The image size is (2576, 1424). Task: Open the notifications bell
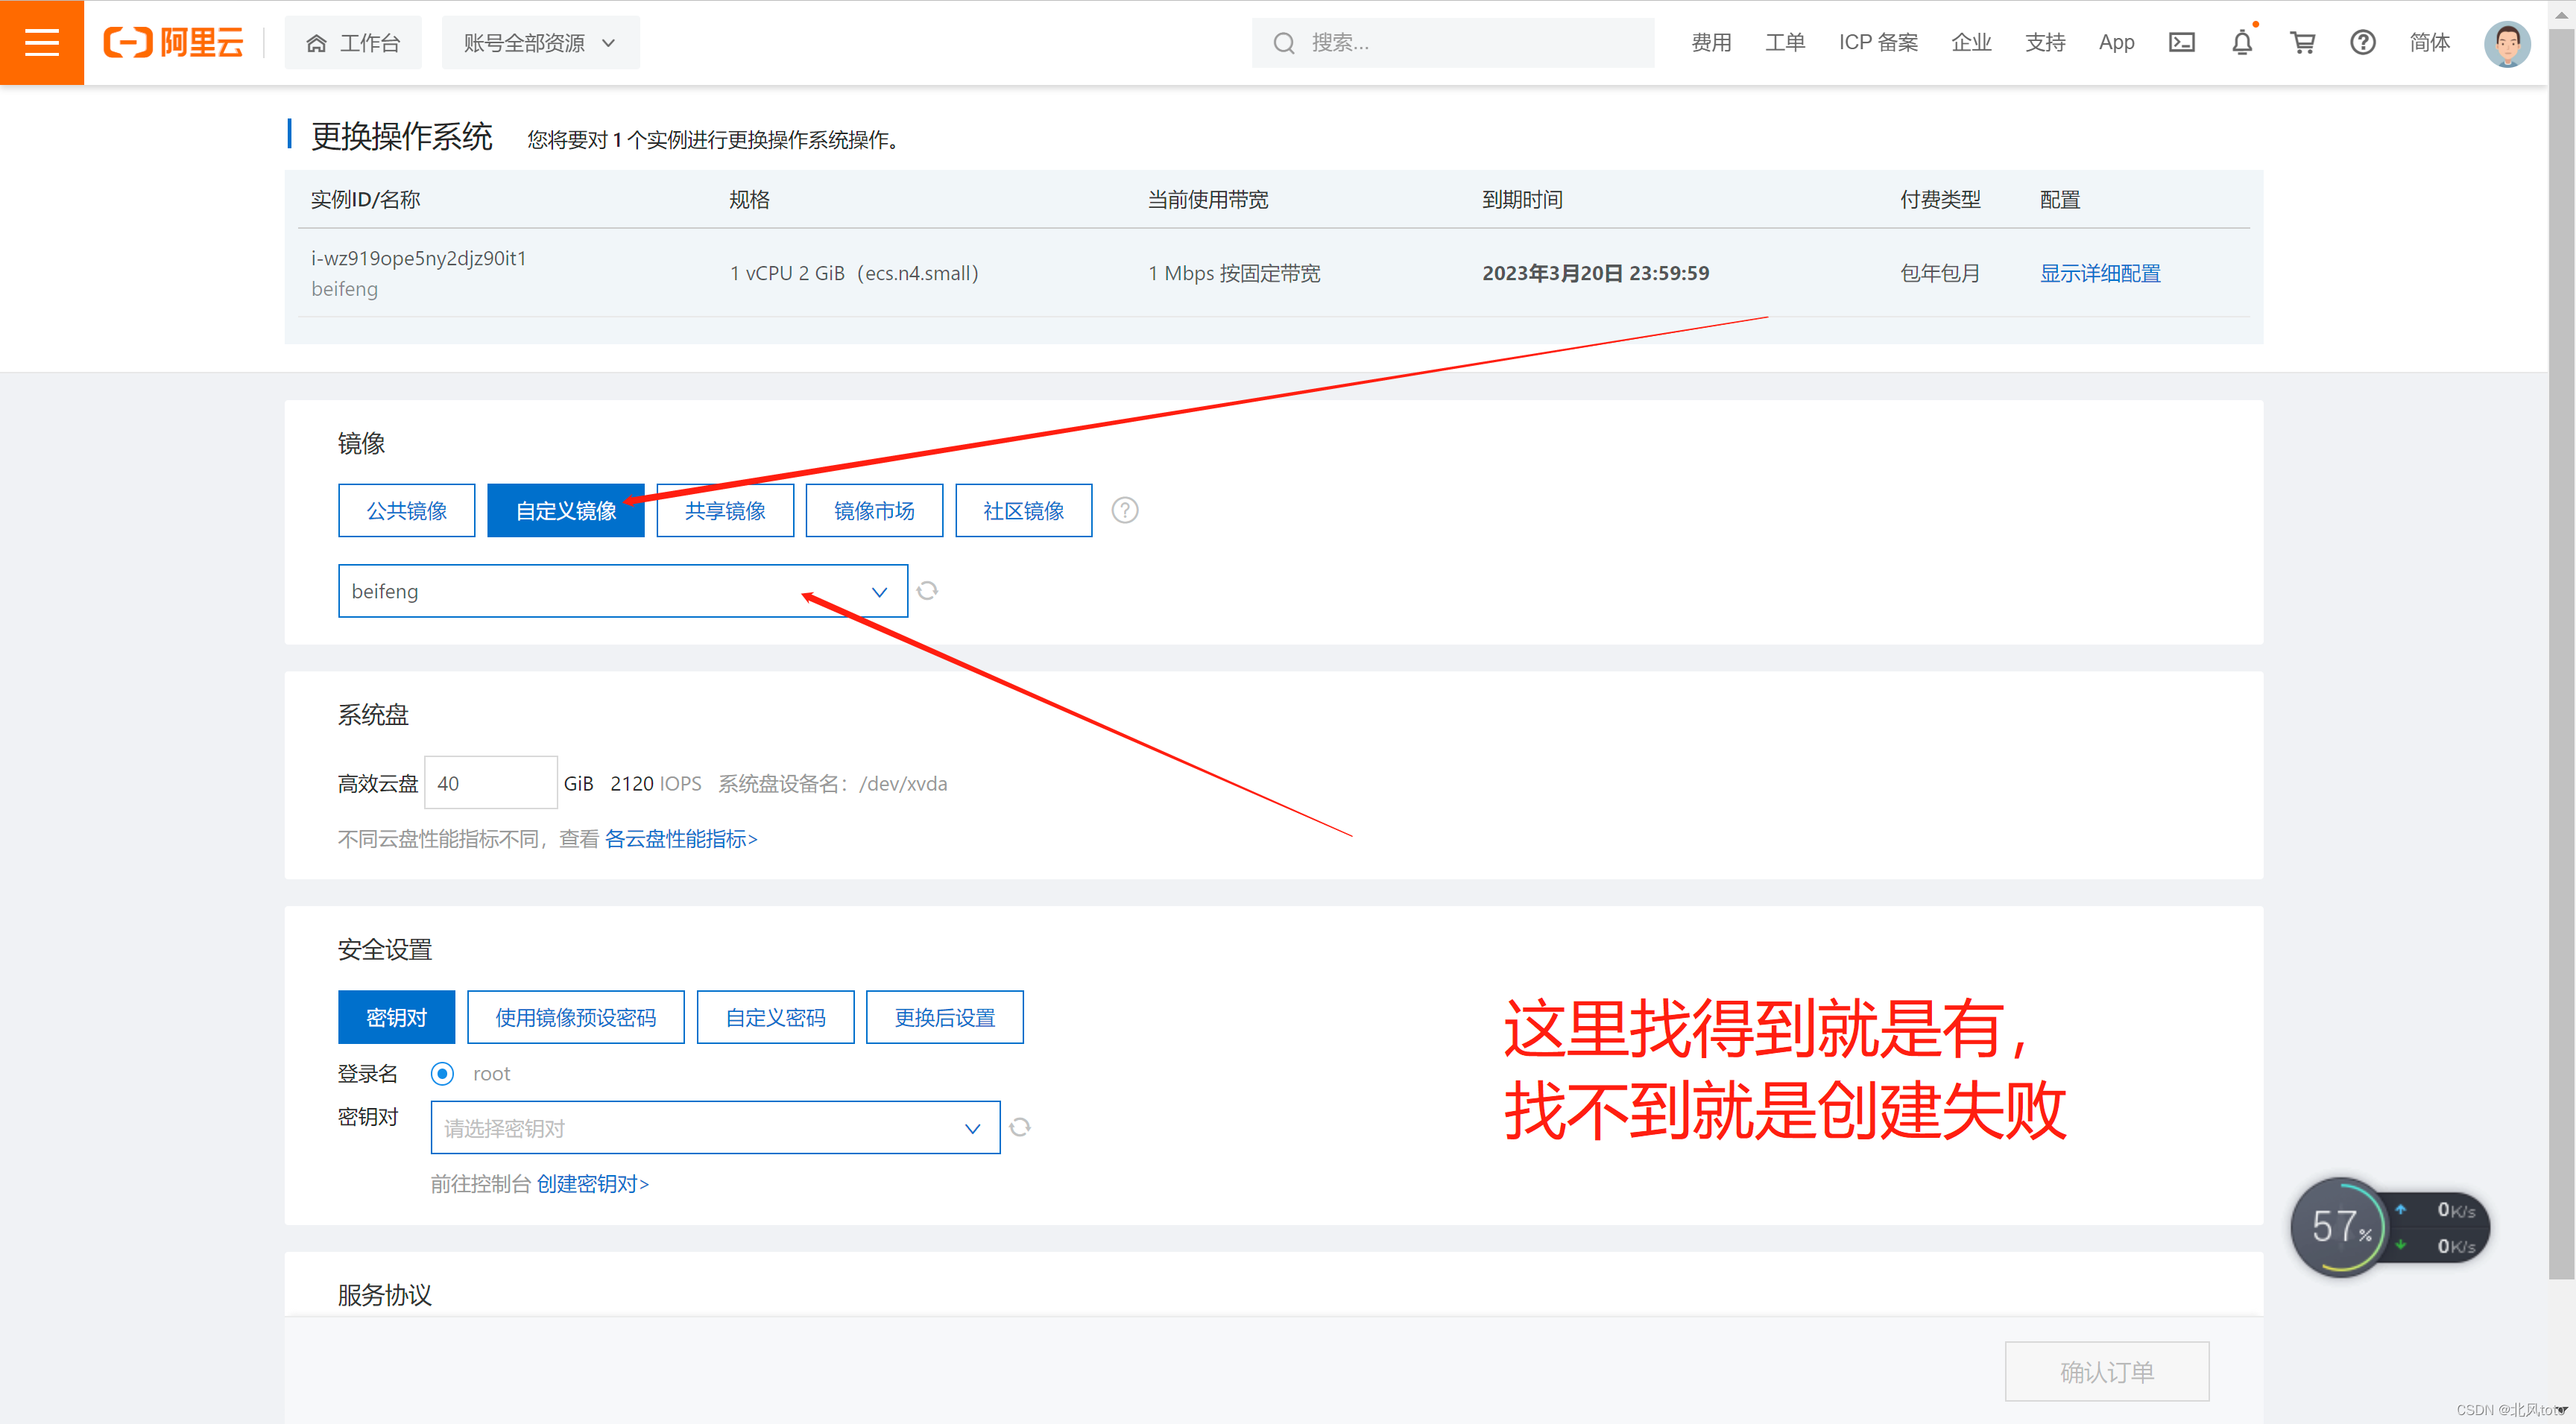[2242, 42]
